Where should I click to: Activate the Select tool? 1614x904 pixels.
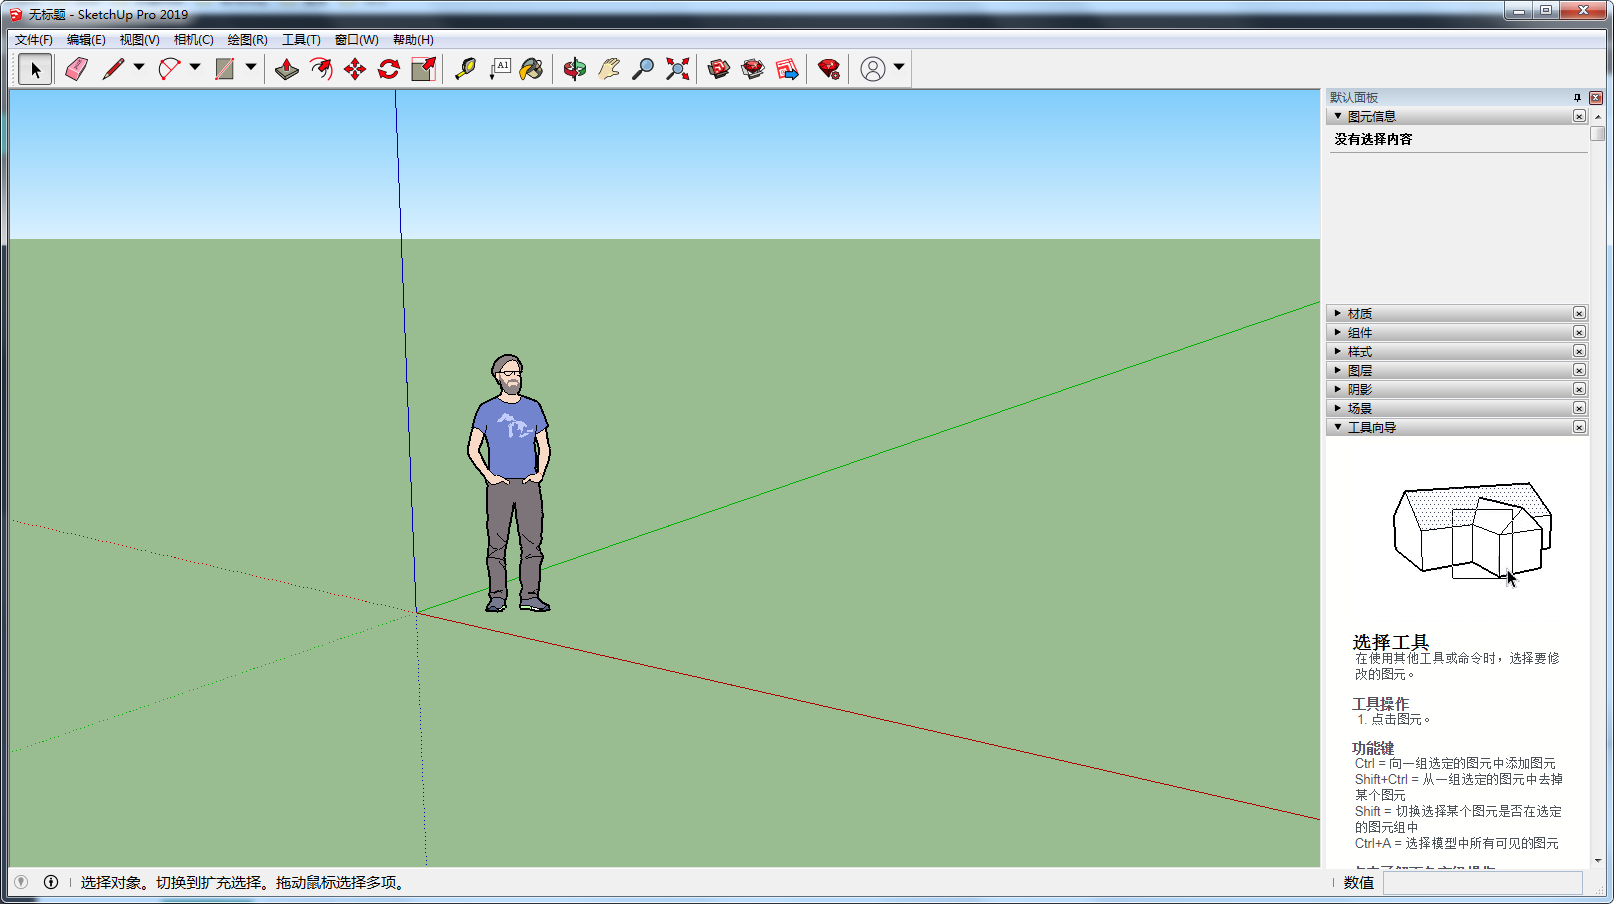click(x=34, y=68)
